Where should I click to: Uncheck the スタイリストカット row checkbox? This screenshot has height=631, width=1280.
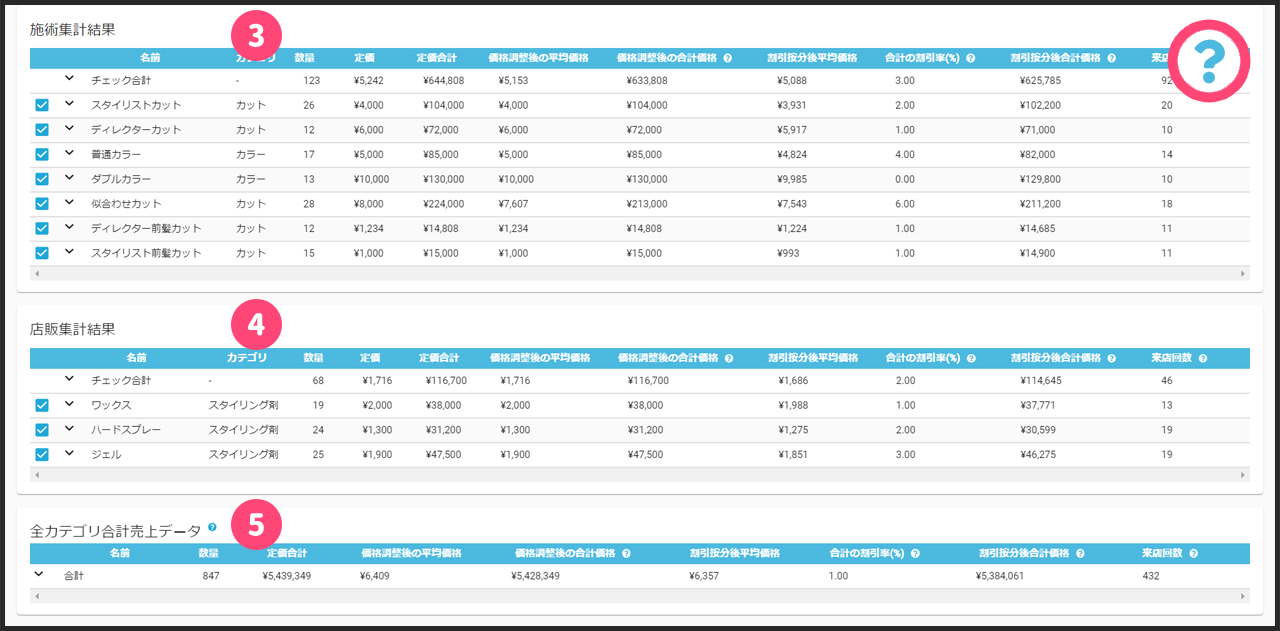[42, 104]
